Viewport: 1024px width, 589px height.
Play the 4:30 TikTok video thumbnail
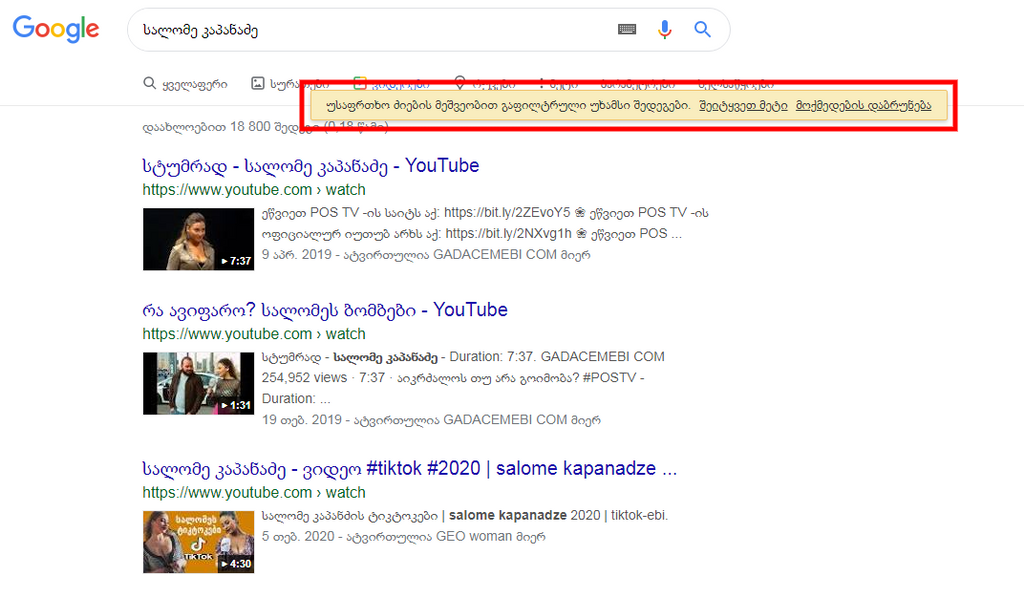click(x=199, y=542)
